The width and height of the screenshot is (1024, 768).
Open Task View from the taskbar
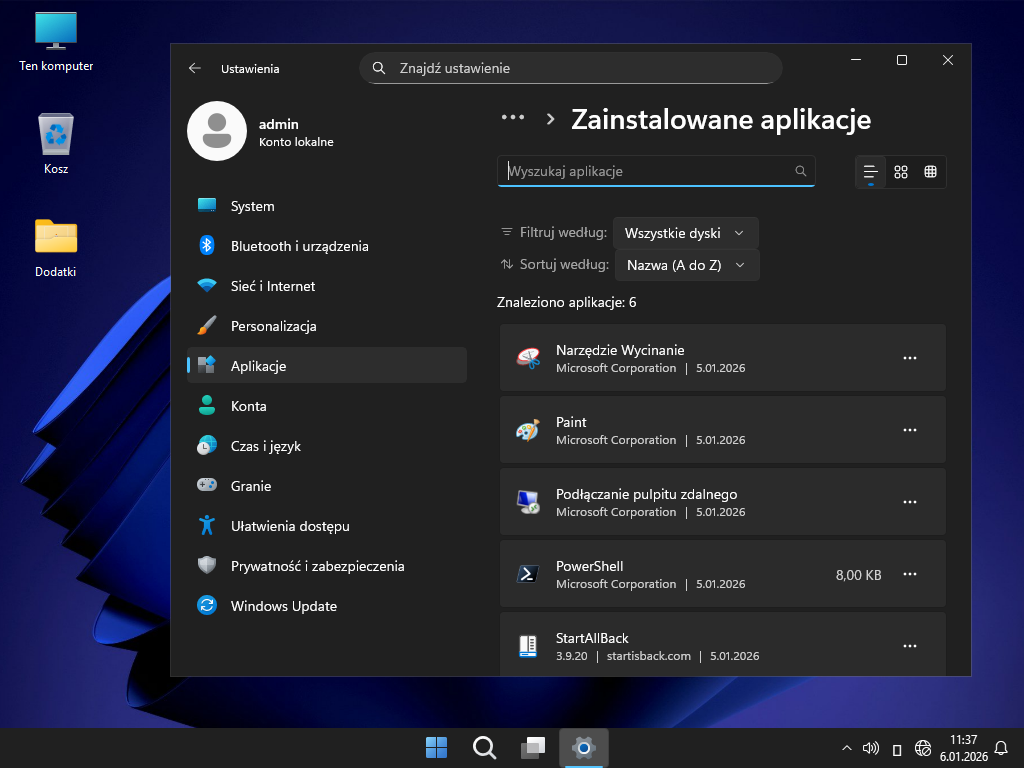[x=533, y=748]
